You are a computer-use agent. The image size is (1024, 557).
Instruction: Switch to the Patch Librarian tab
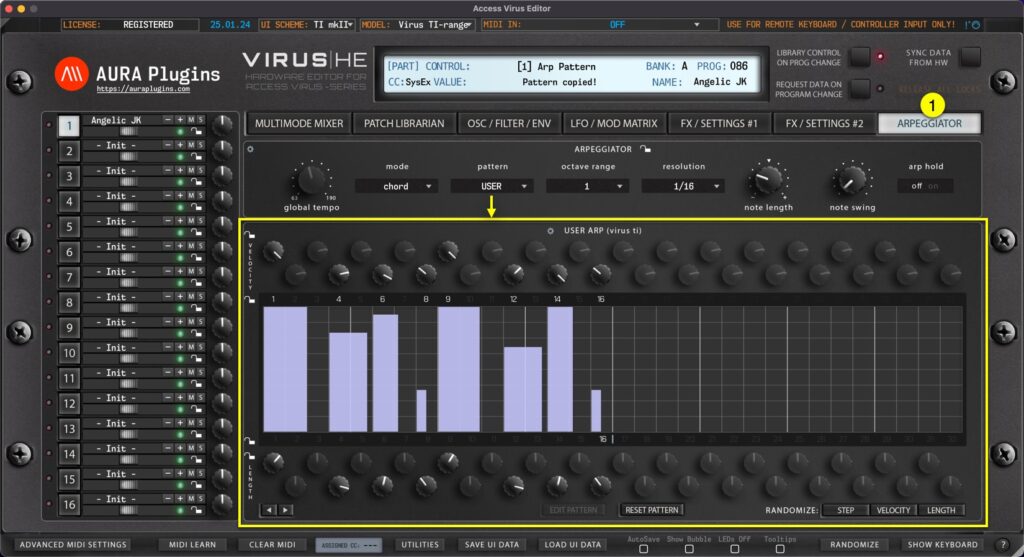(x=404, y=123)
